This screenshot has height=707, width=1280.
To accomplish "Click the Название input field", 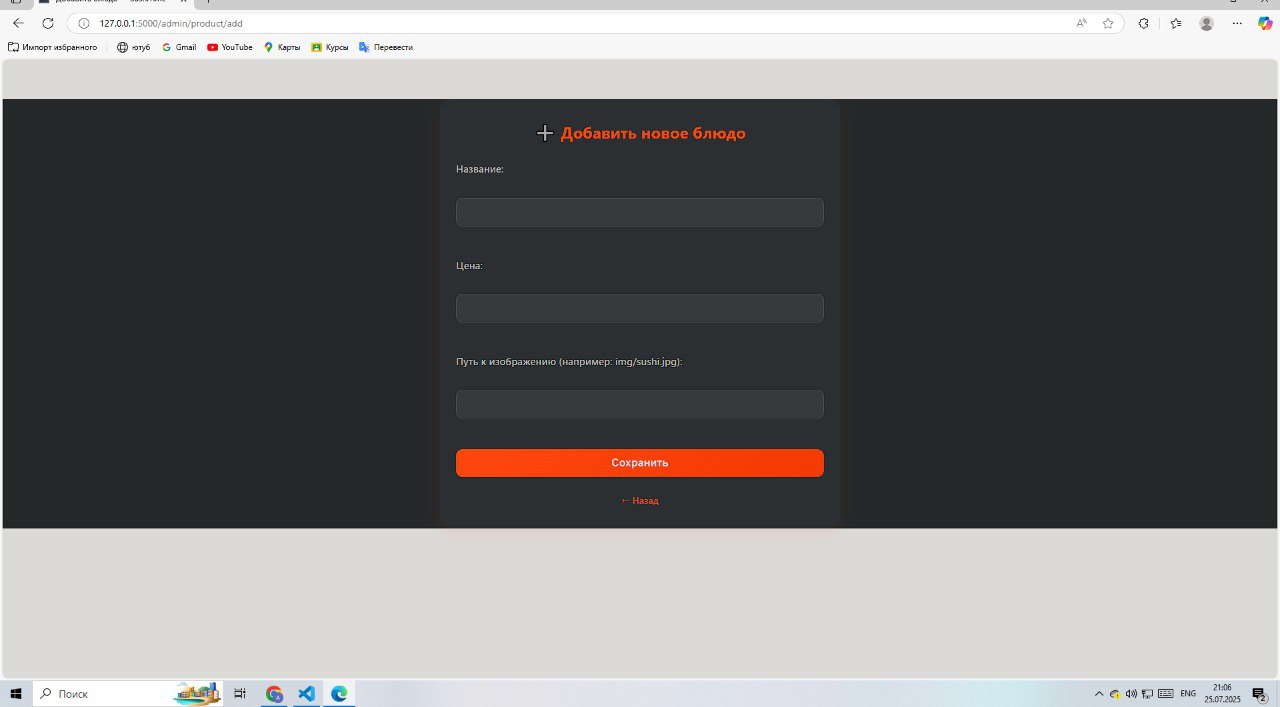I will (x=640, y=212).
